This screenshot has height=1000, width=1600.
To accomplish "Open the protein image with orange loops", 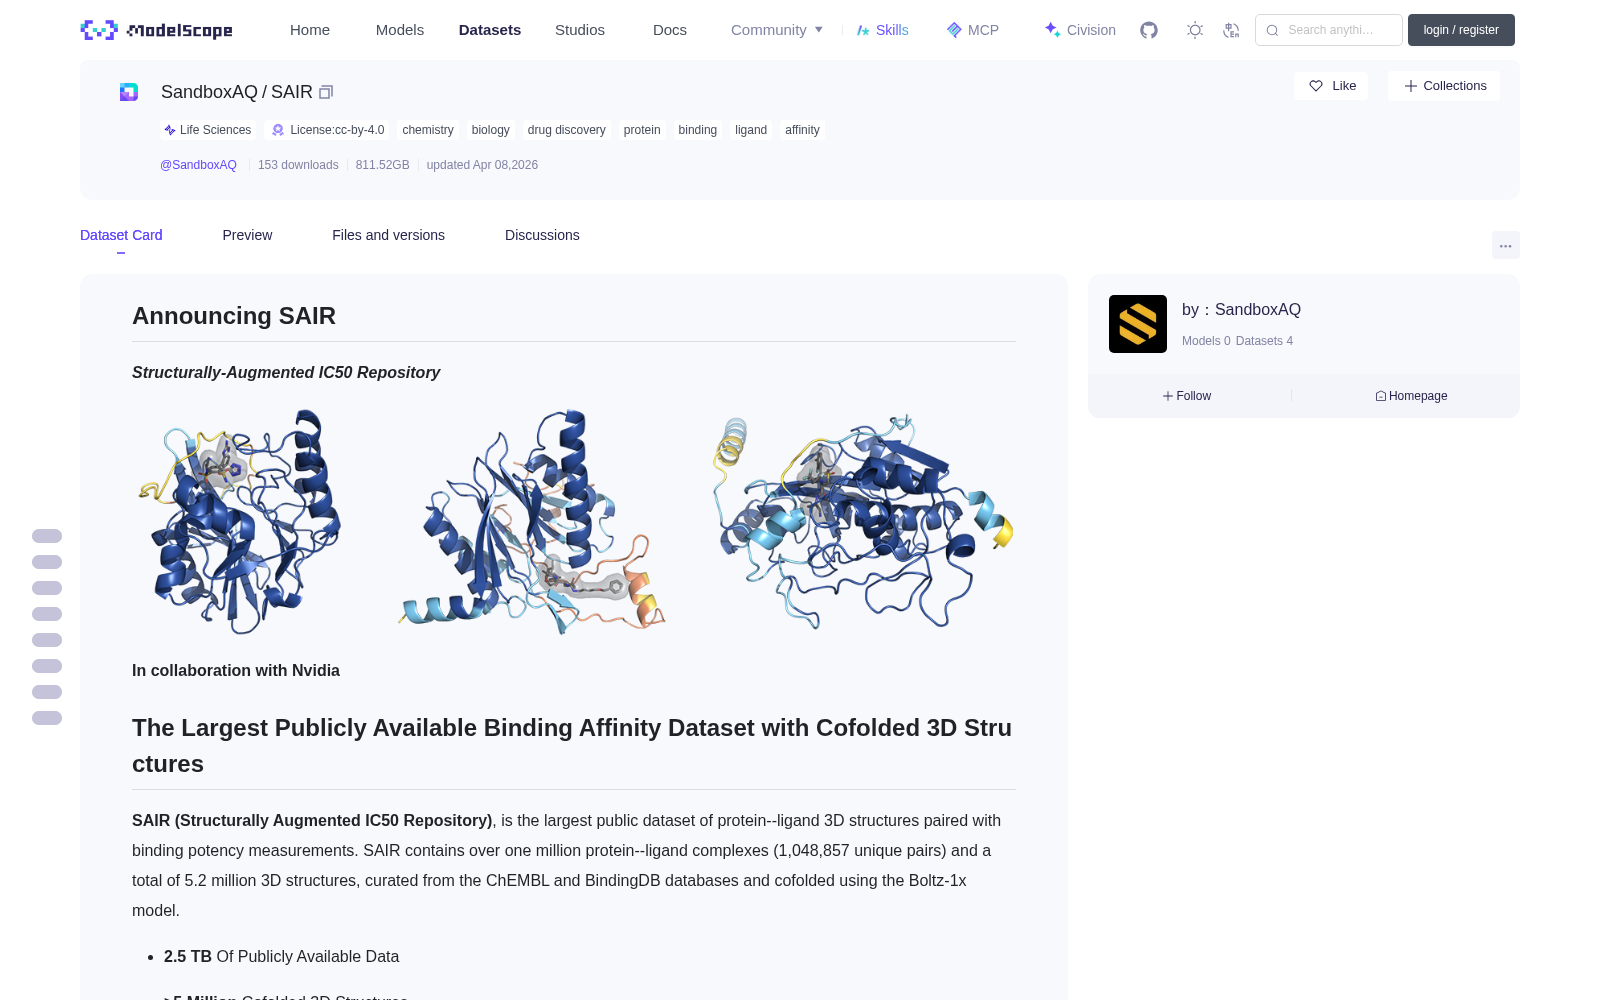I will point(532,522).
